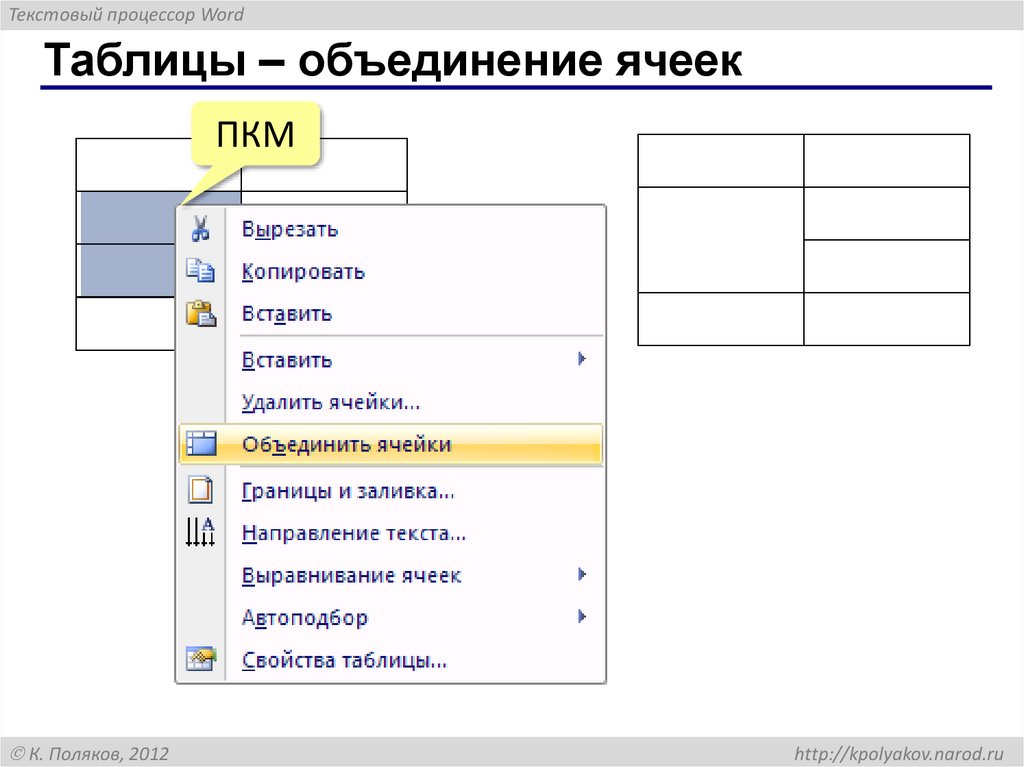Click the page icon beside Границы и заливка
1024x767 pixels.
201,489
